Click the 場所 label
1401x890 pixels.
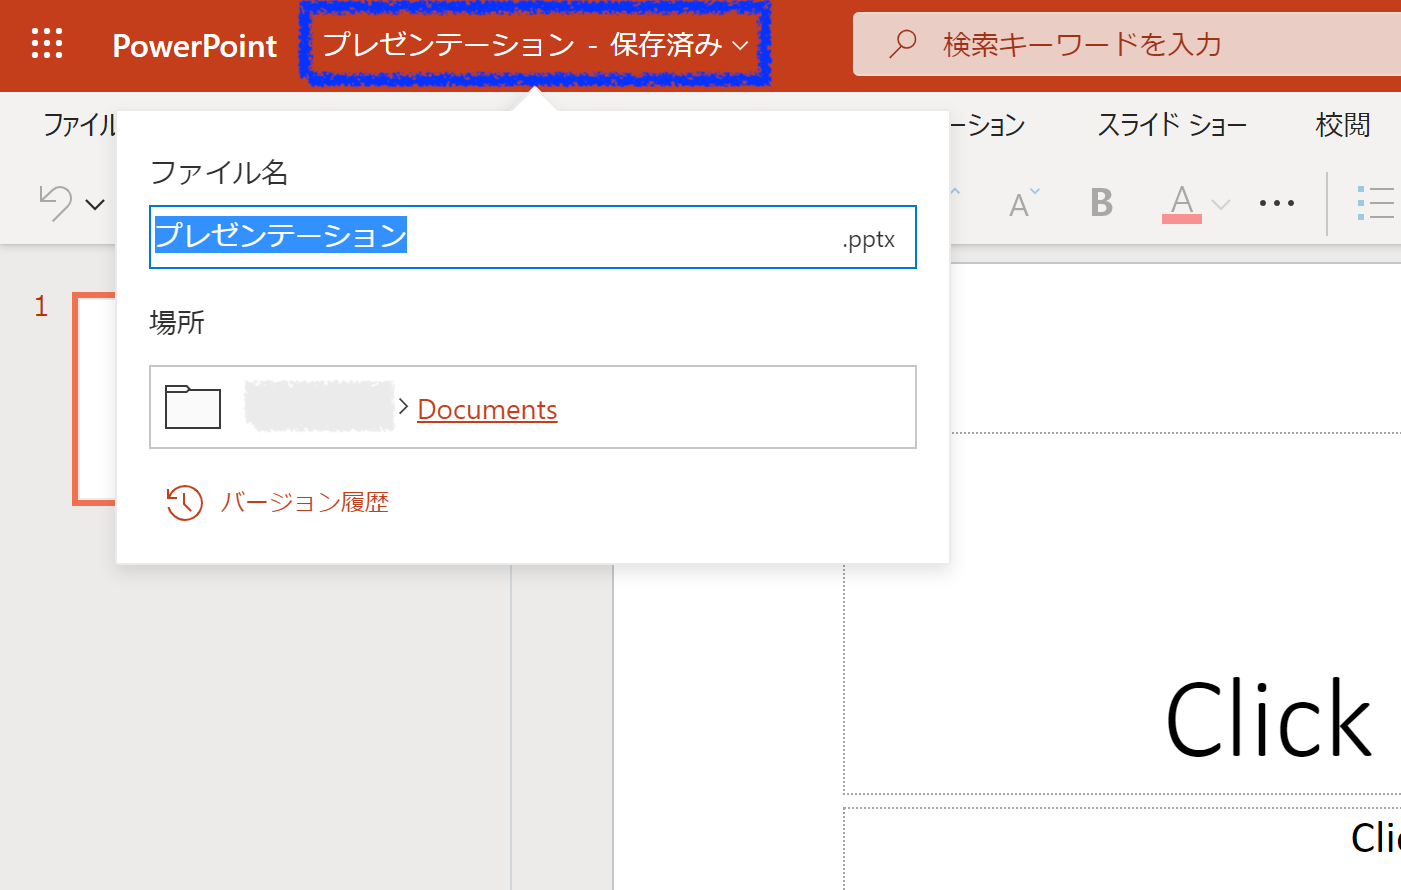point(177,322)
